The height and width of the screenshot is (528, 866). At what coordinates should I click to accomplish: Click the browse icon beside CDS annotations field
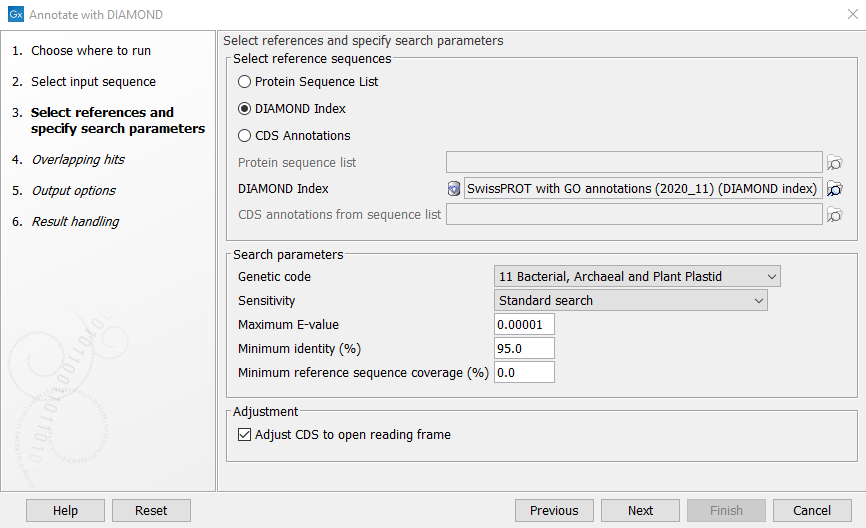[x=835, y=215]
